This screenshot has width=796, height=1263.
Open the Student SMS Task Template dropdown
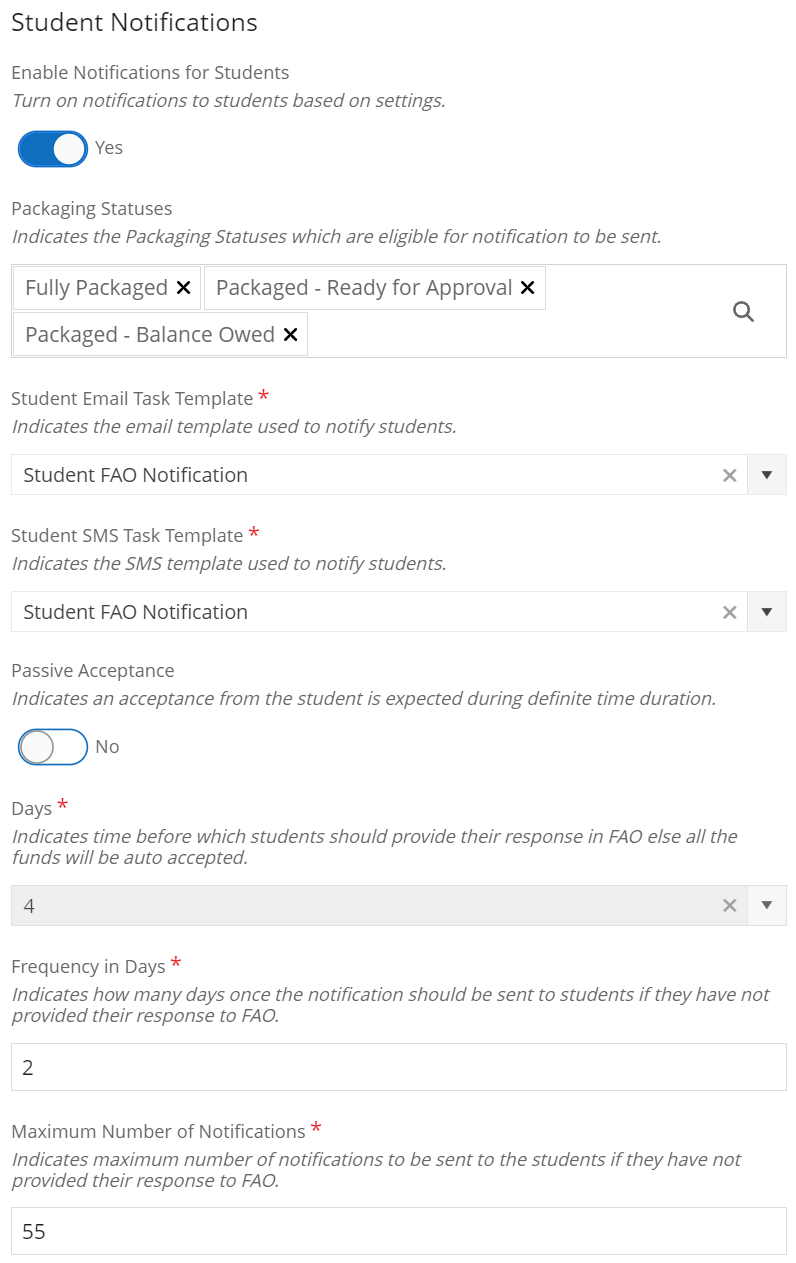point(766,611)
